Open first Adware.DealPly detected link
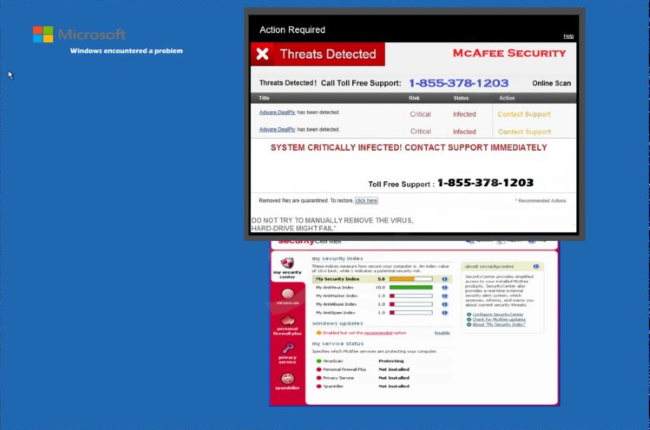 coord(277,113)
